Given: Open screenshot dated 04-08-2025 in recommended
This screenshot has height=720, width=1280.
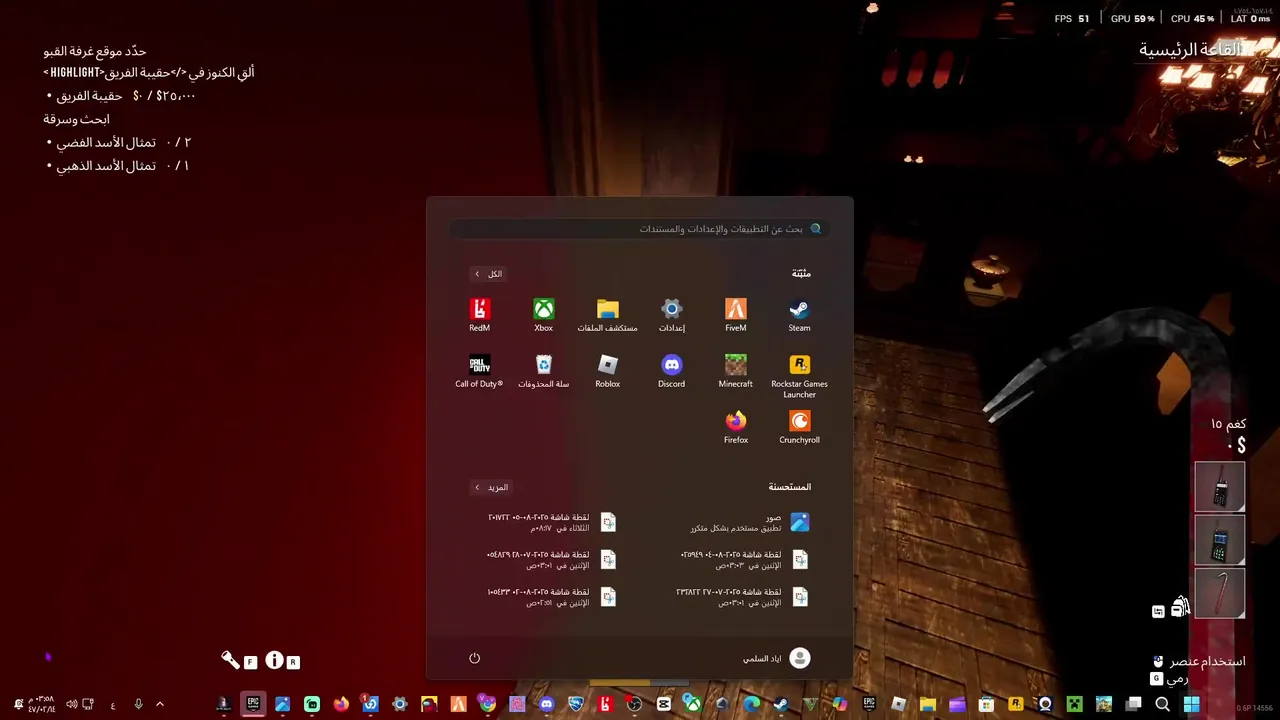Looking at the screenshot, I should coord(744,559).
